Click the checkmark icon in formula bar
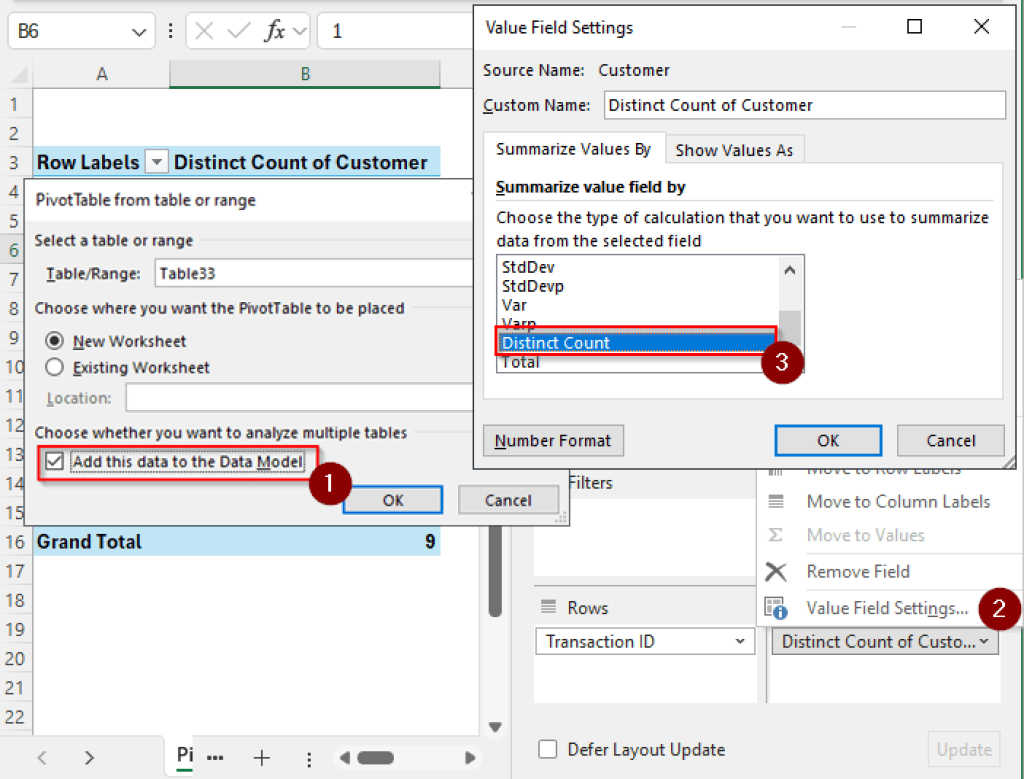Viewport: 1024px width, 779px height. pyautogui.click(x=237, y=30)
